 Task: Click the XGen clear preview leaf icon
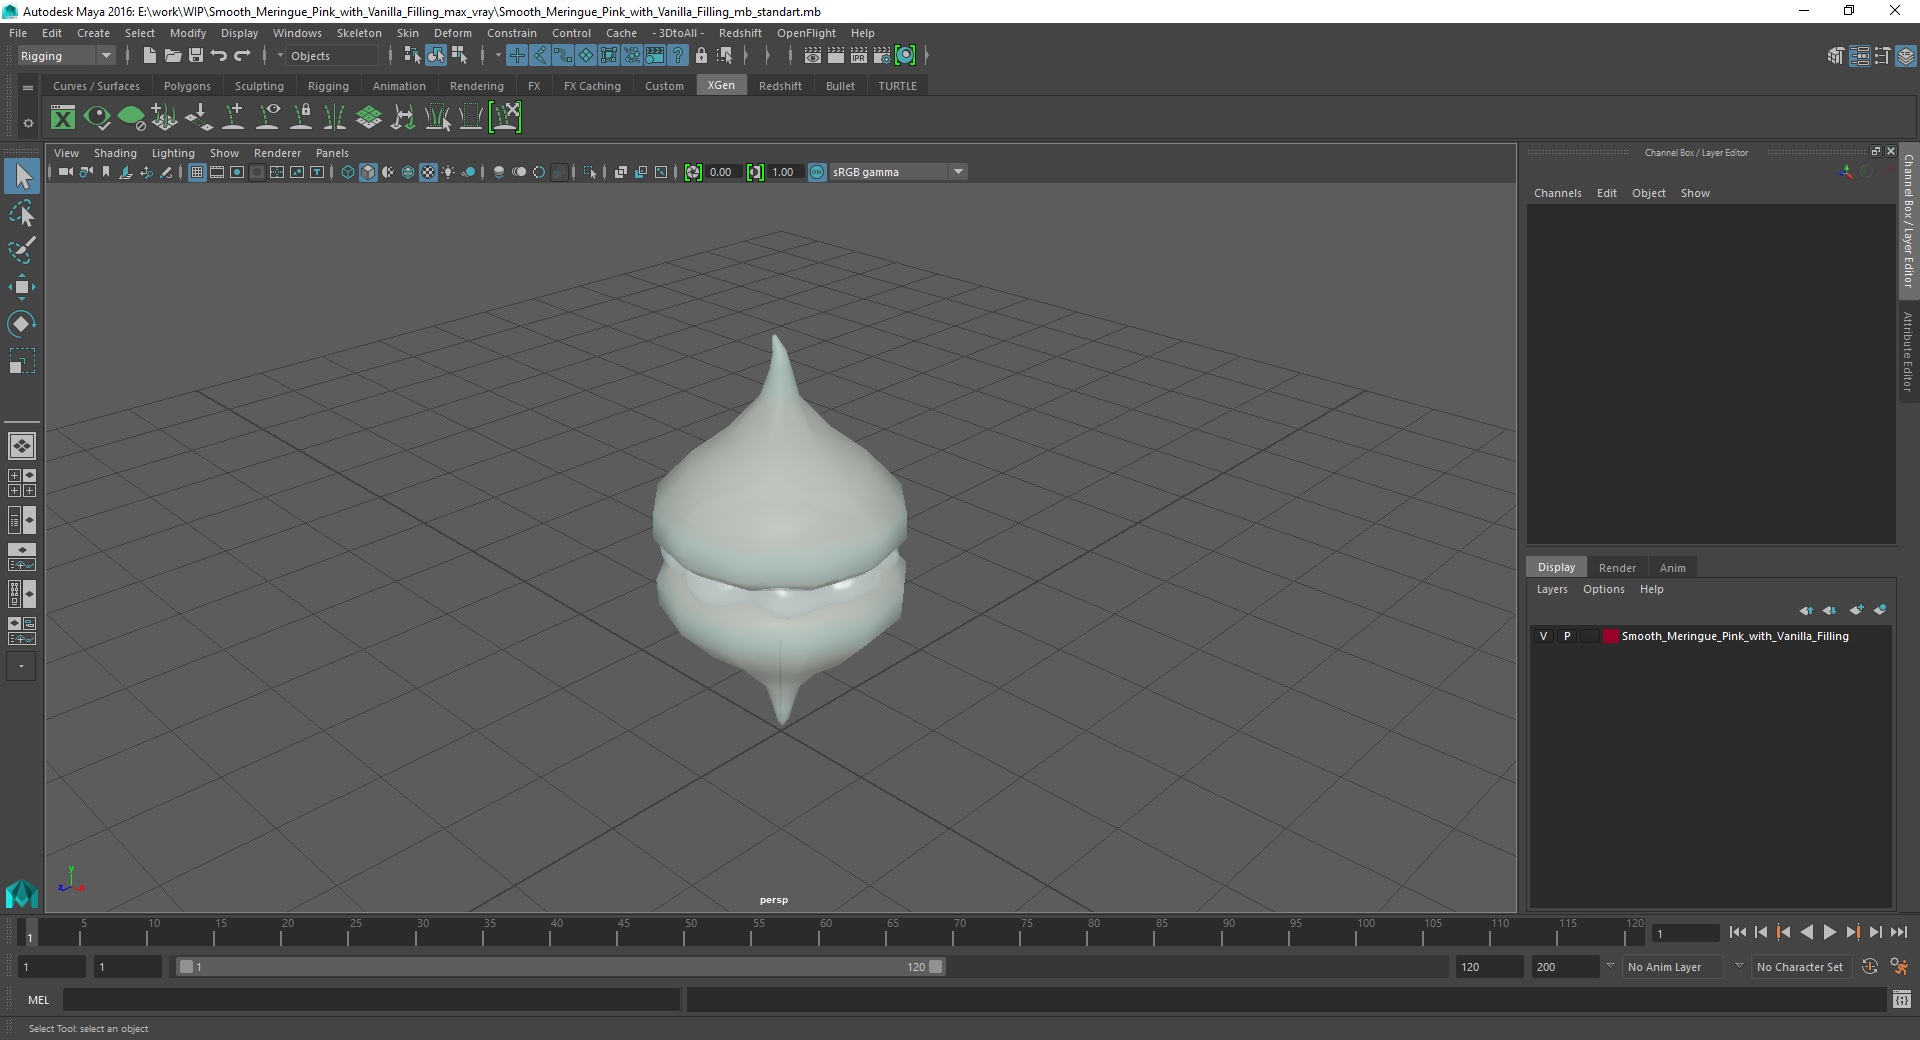131,118
